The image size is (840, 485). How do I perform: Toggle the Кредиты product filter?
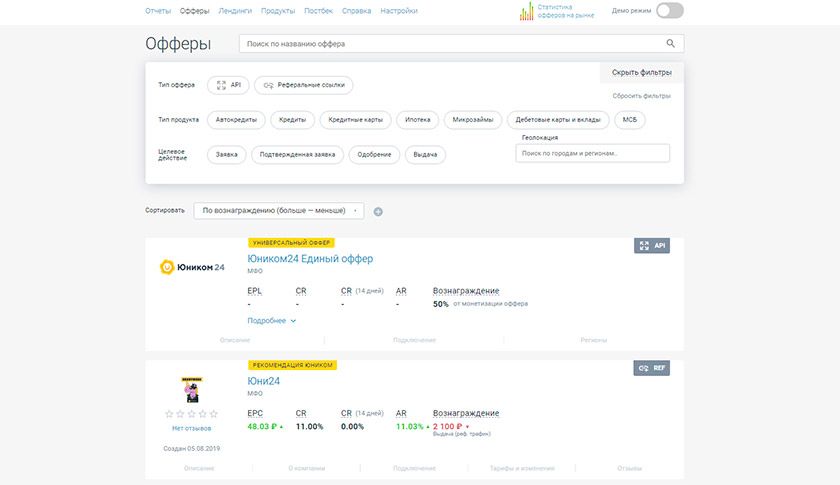[x=292, y=120]
